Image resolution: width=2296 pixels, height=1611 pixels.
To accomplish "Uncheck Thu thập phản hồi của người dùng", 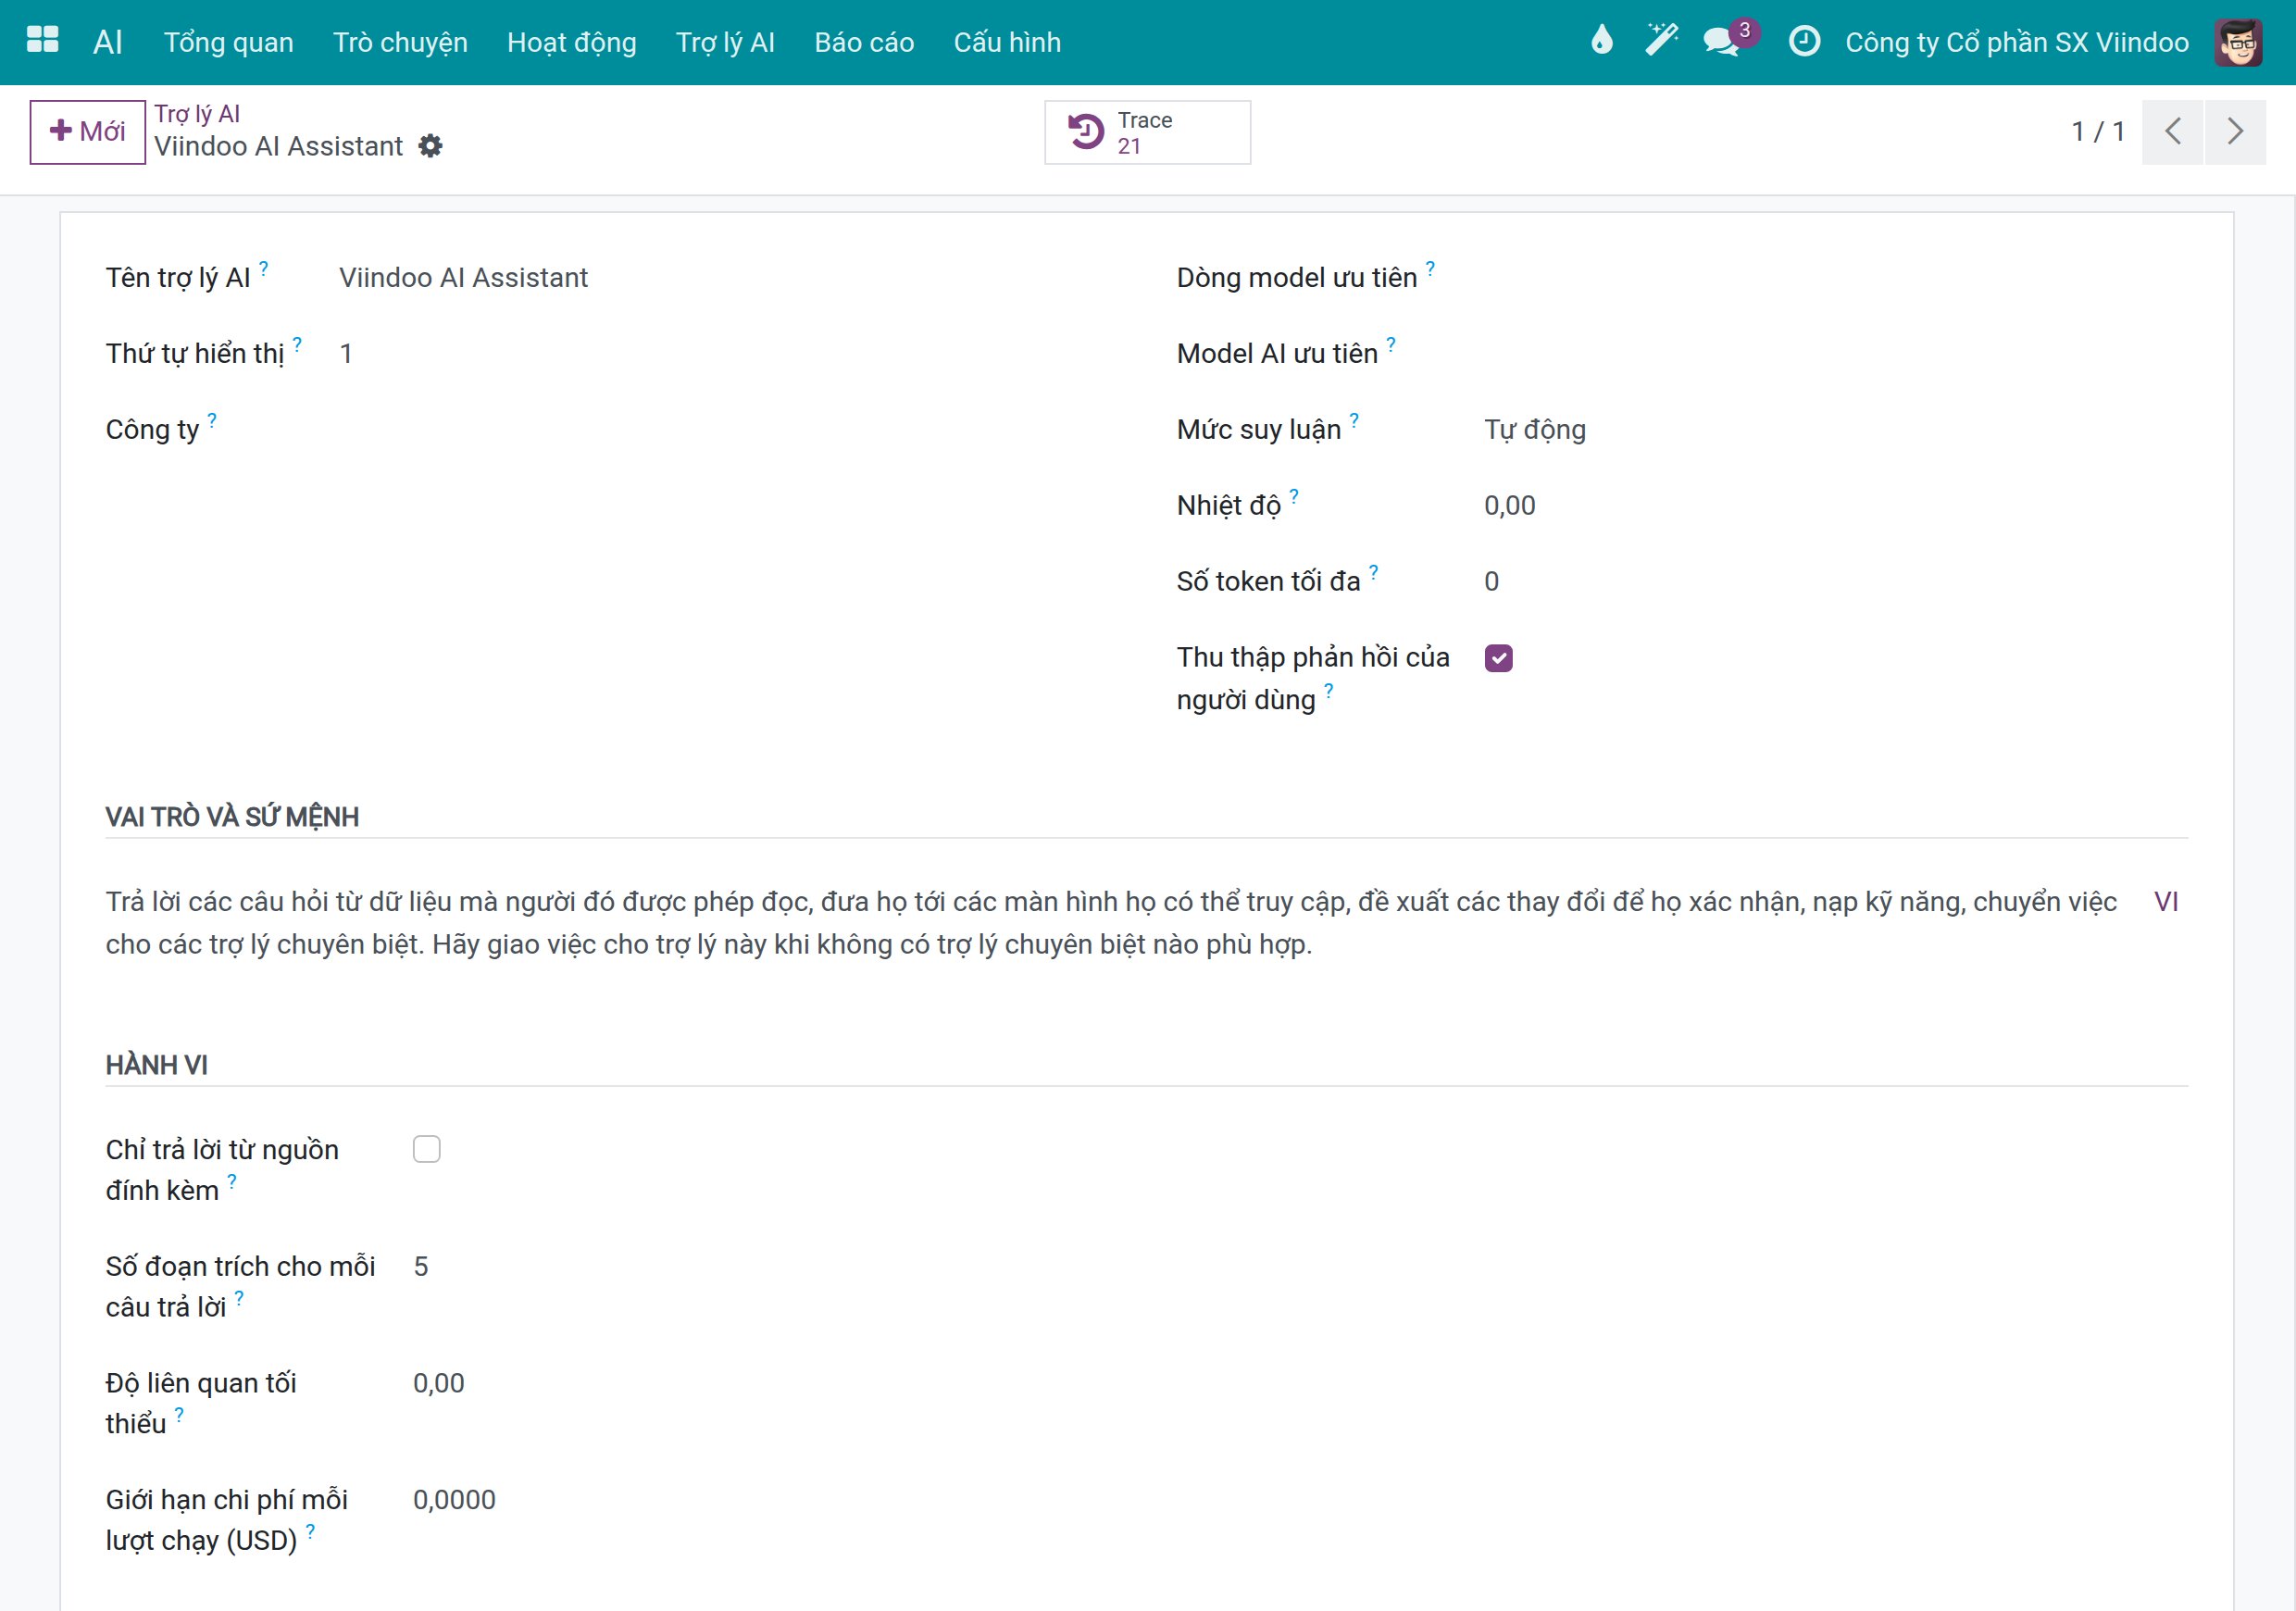I will tap(1498, 658).
